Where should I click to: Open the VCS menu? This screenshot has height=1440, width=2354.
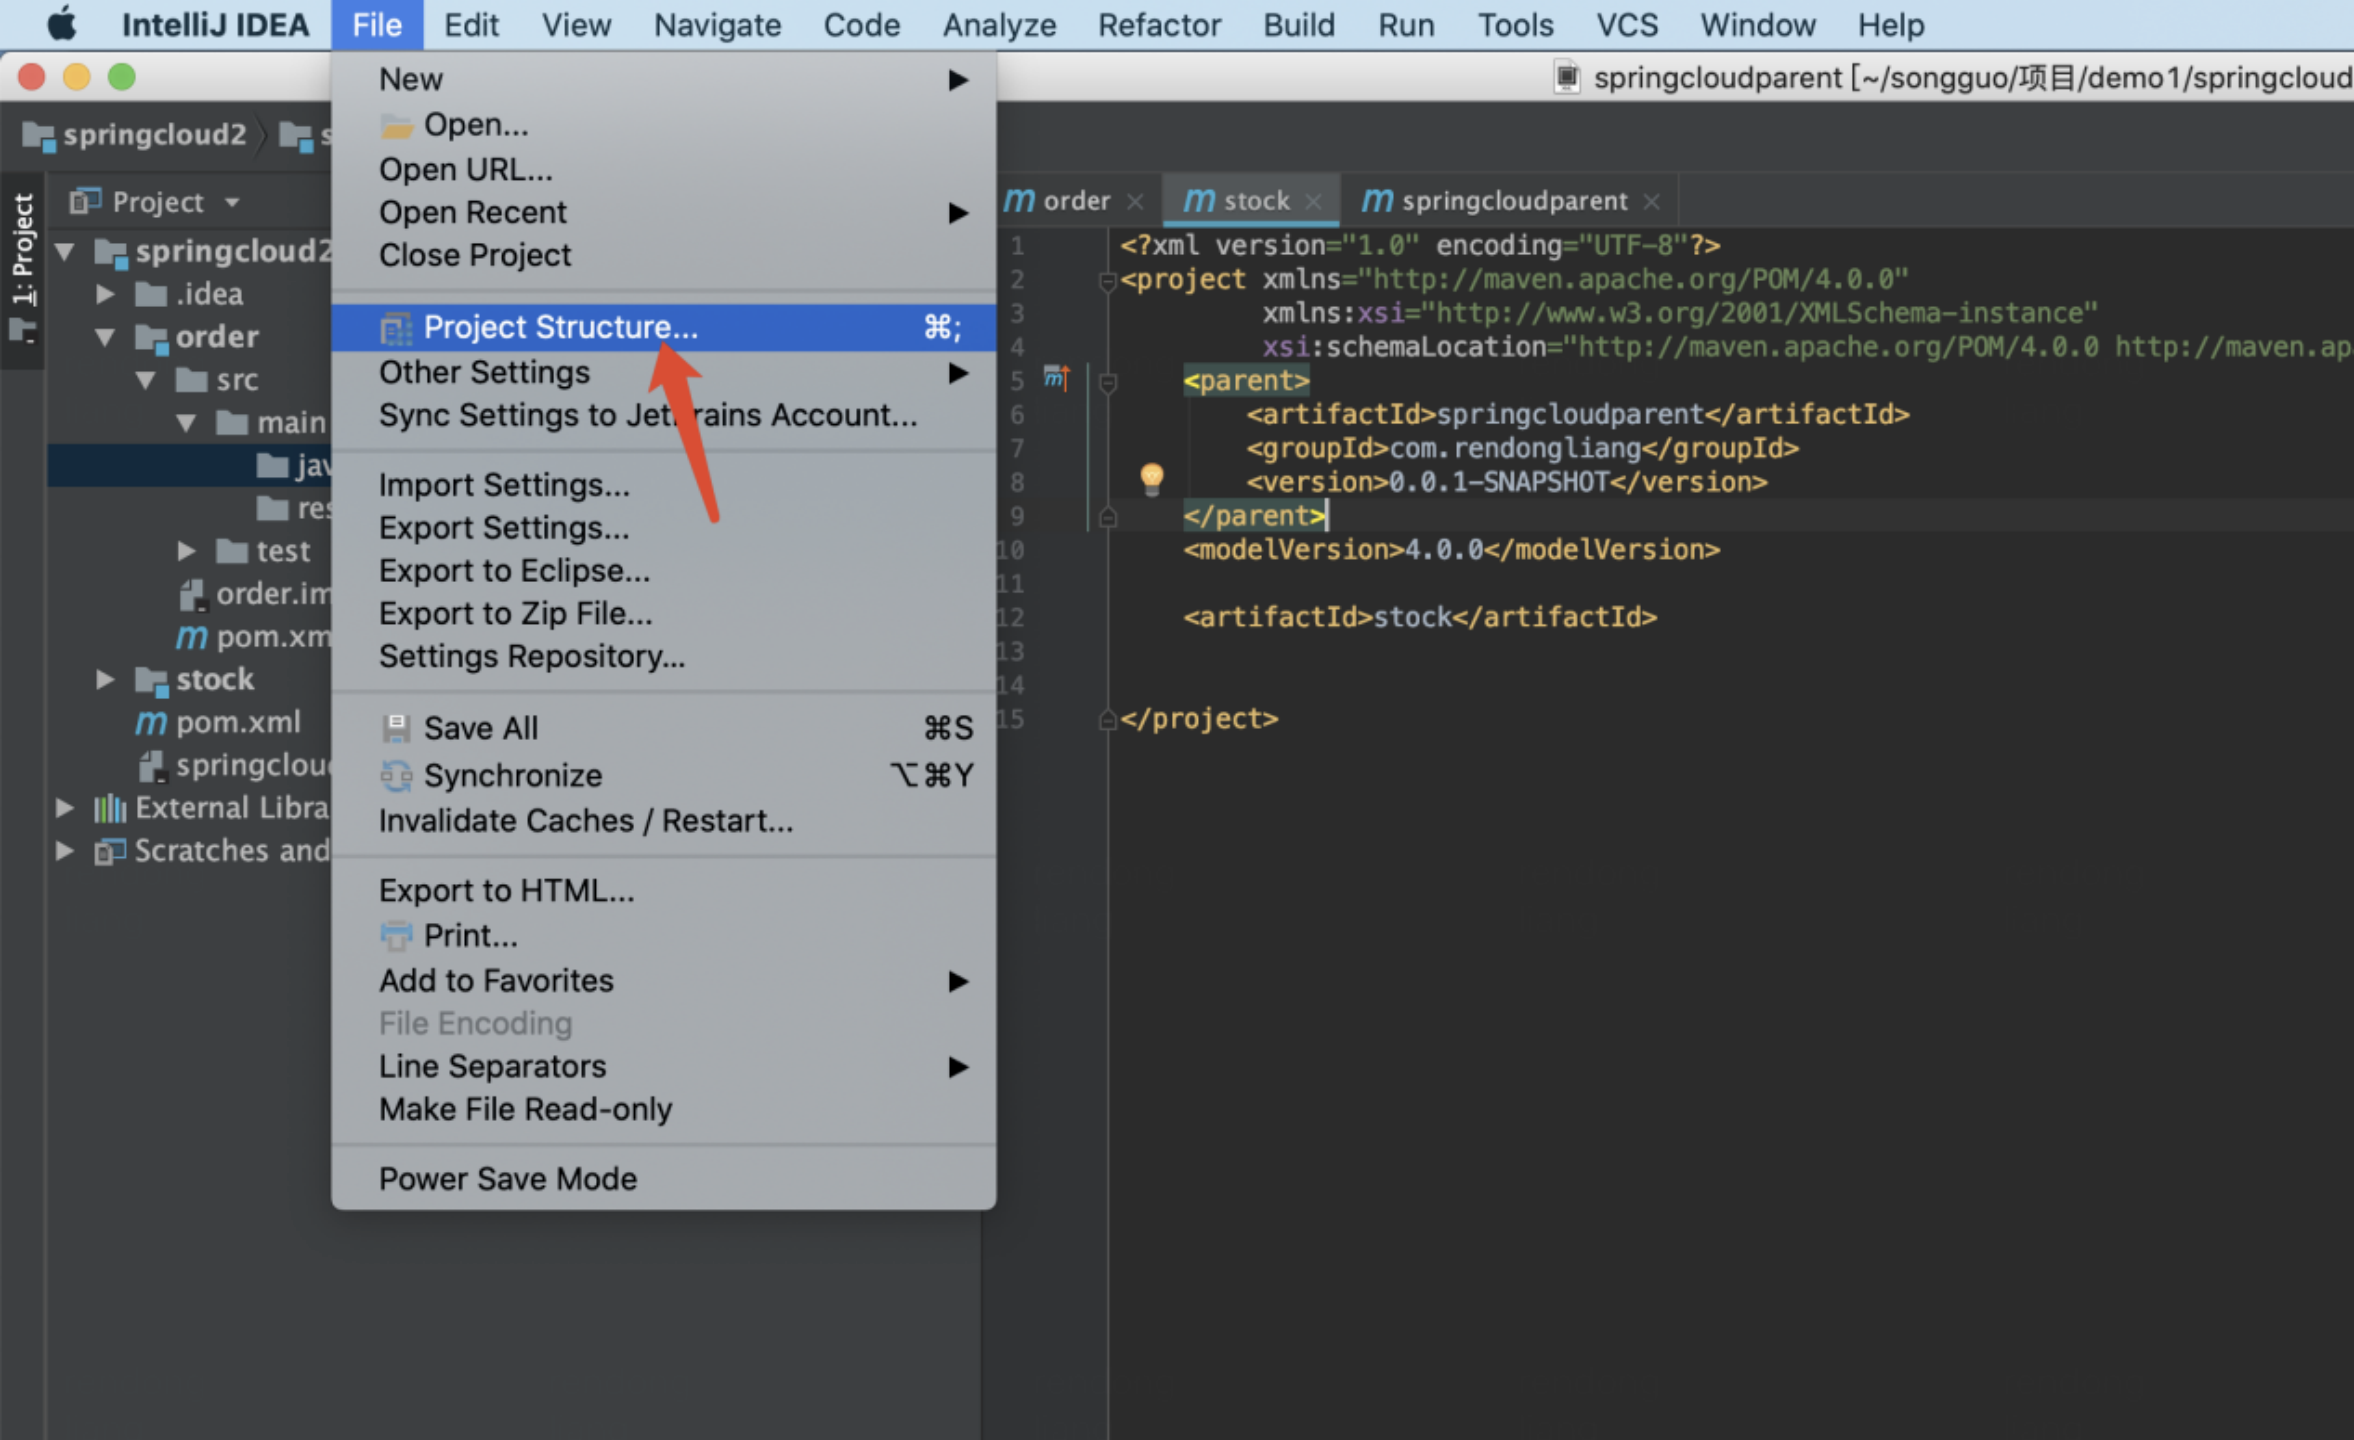pos(1627,24)
